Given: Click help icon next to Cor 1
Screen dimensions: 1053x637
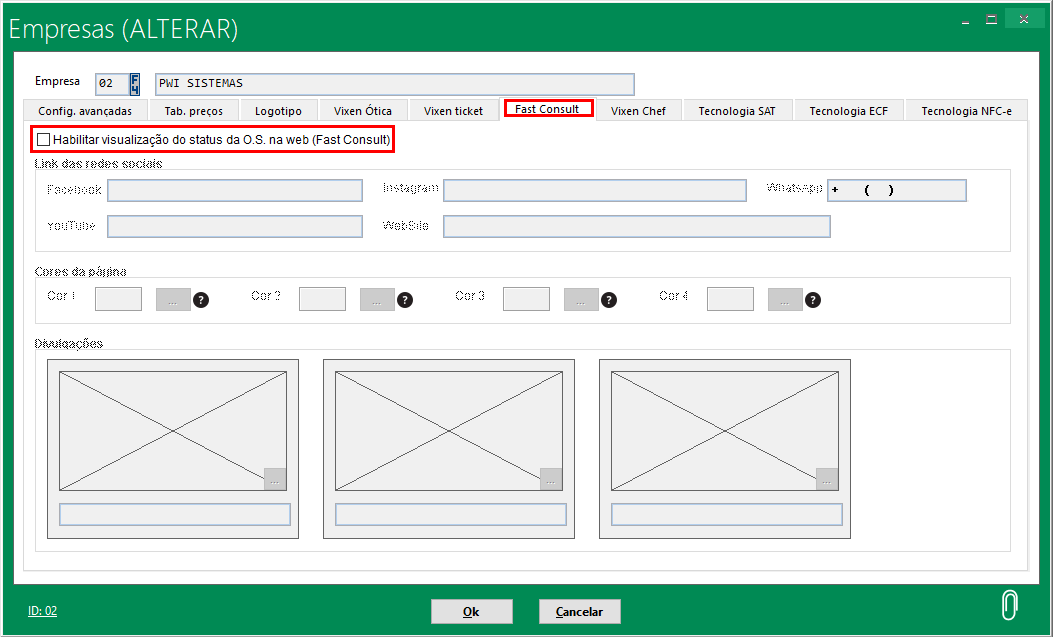Looking at the screenshot, I should (201, 299).
